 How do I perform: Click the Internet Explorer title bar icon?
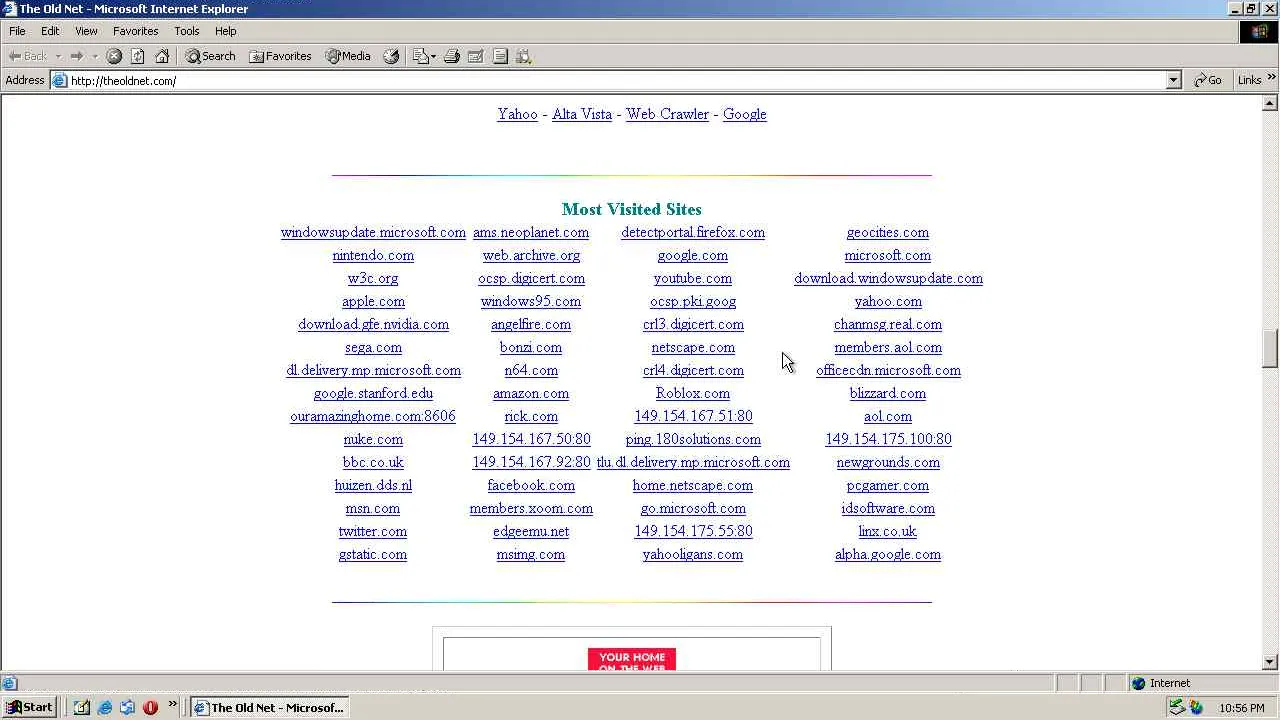click(x=9, y=9)
